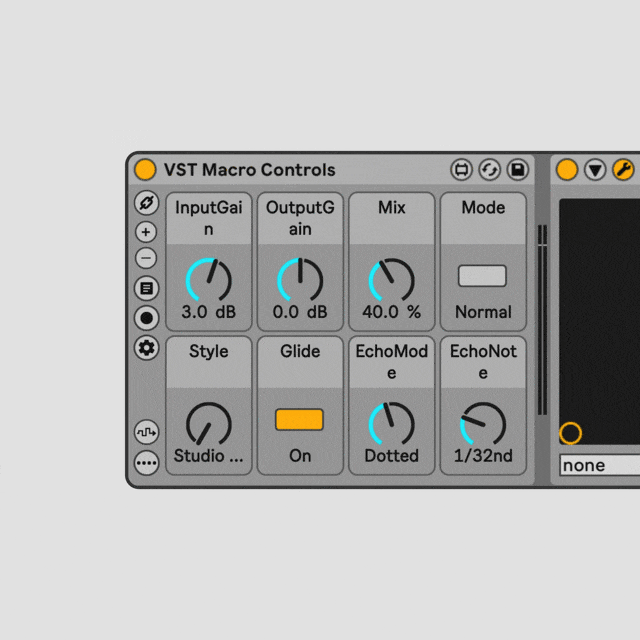Click the '1/32nd' value text

coord(483,456)
